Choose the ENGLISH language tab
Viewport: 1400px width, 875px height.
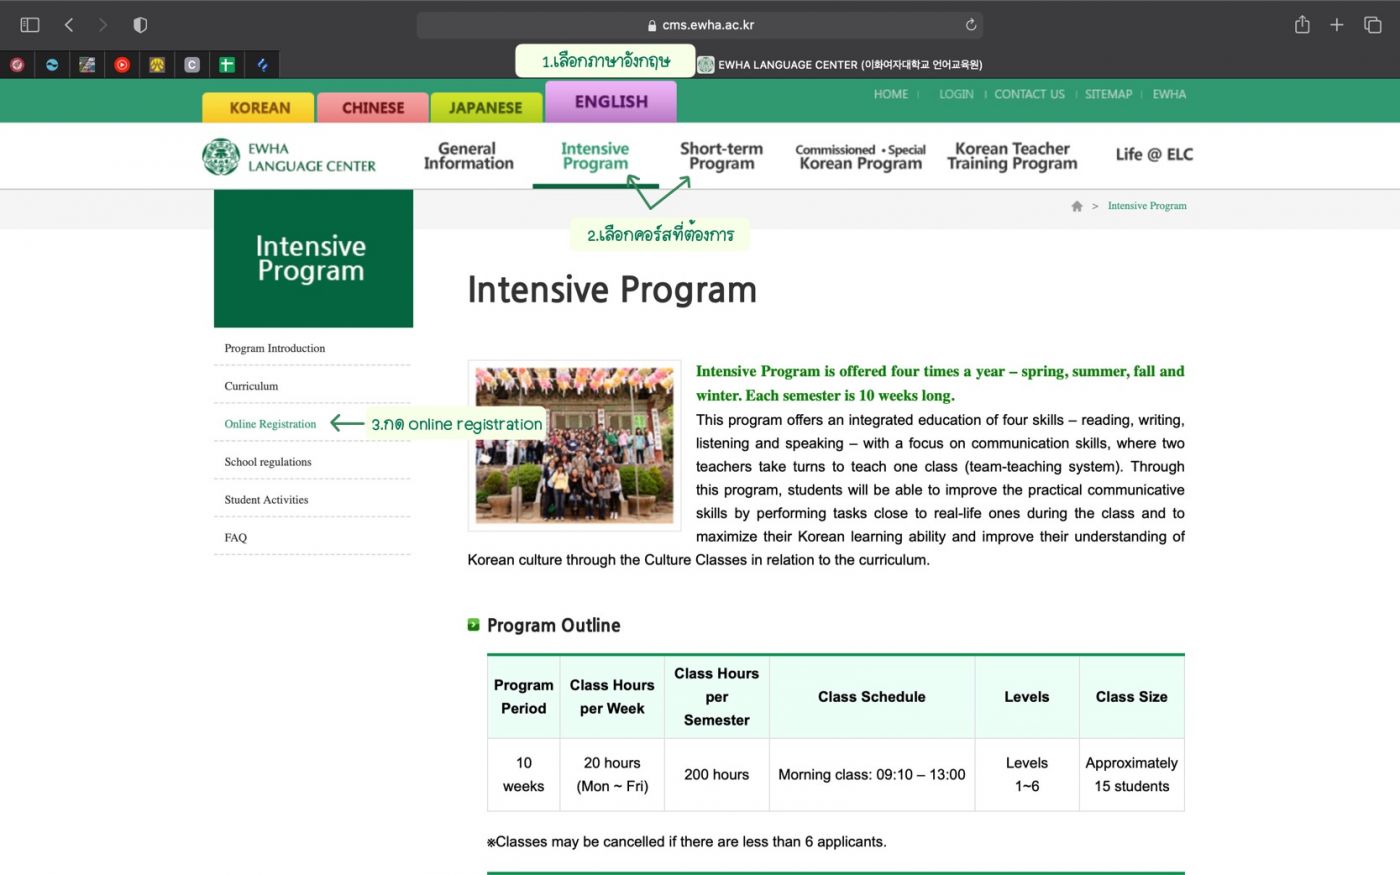(x=610, y=102)
